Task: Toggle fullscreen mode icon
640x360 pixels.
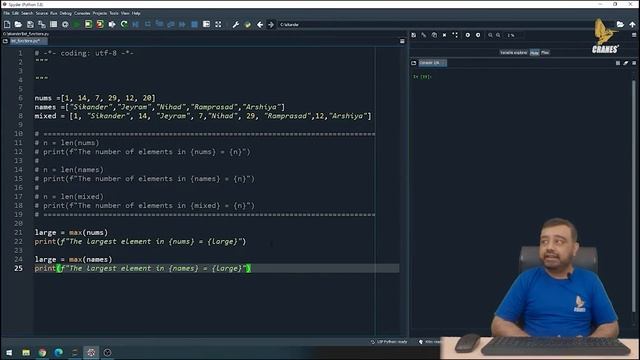Action: click(x=218, y=24)
